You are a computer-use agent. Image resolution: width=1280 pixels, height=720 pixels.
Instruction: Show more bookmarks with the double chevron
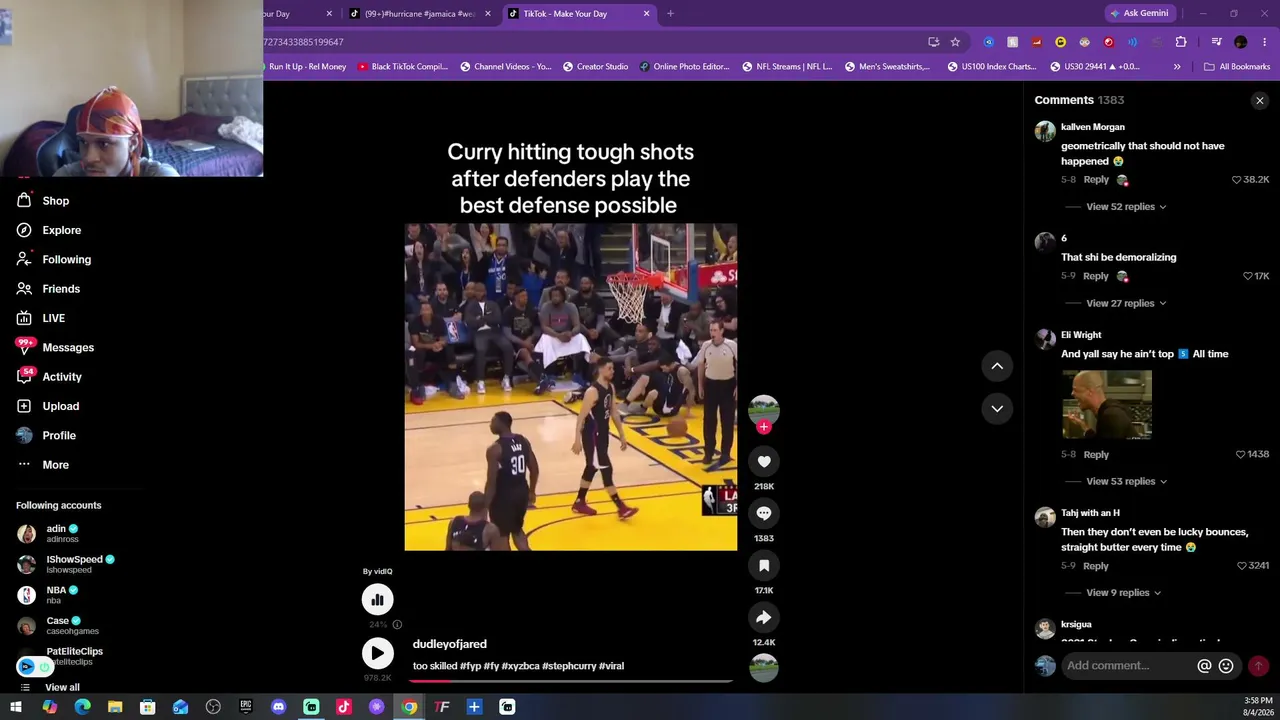[1177, 67]
